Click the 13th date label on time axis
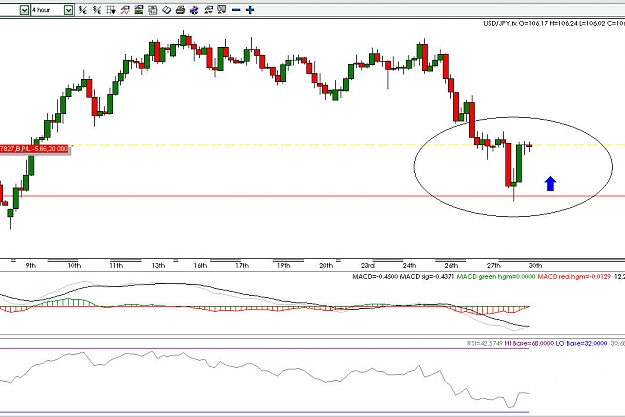 tap(158, 266)
